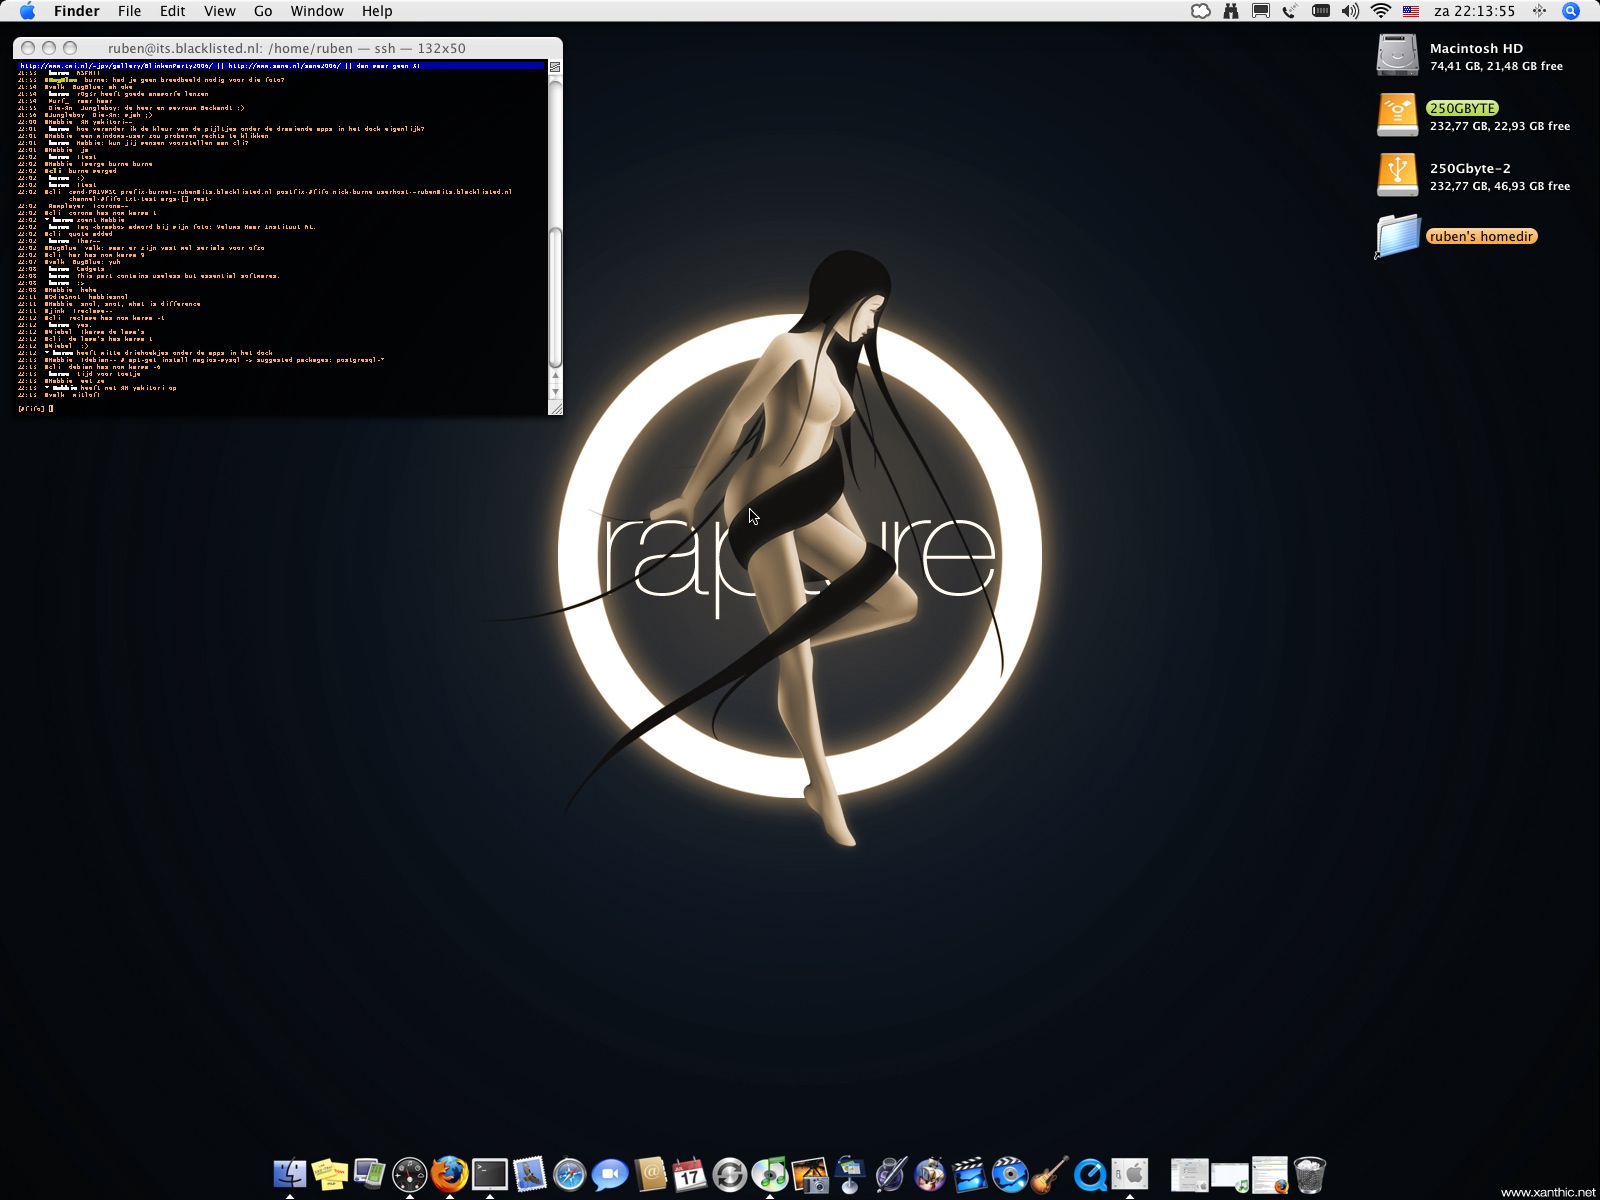Open the Trash in the Dock
The width and height of the screenshot is (1600, 1200).
(1310, 1174)
